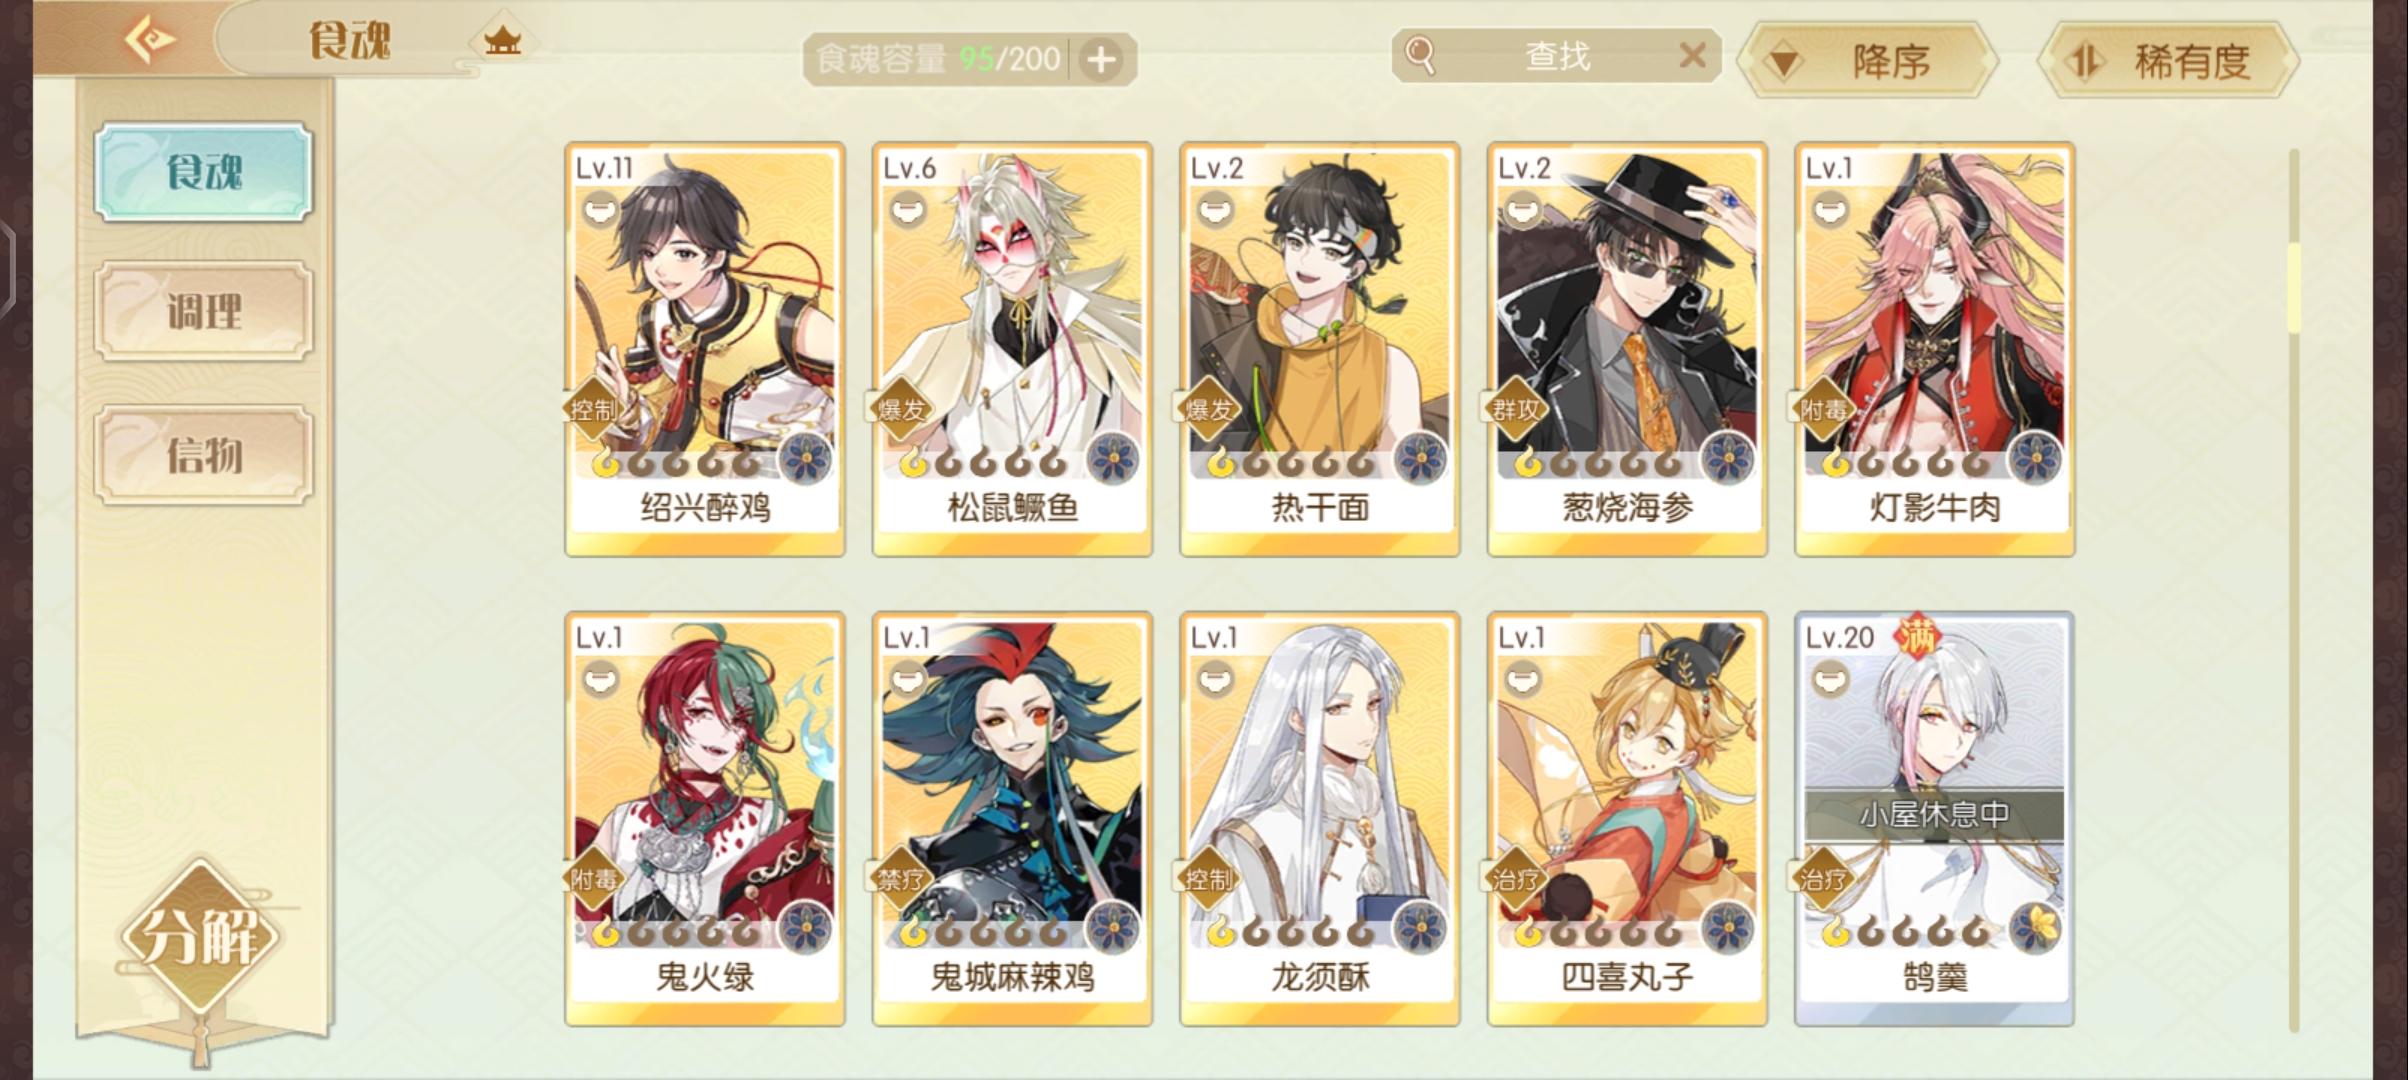Viewport: 2408px width, 1080px height.
Task: Clear search with the X icon
Action: tap(1692, 55)
